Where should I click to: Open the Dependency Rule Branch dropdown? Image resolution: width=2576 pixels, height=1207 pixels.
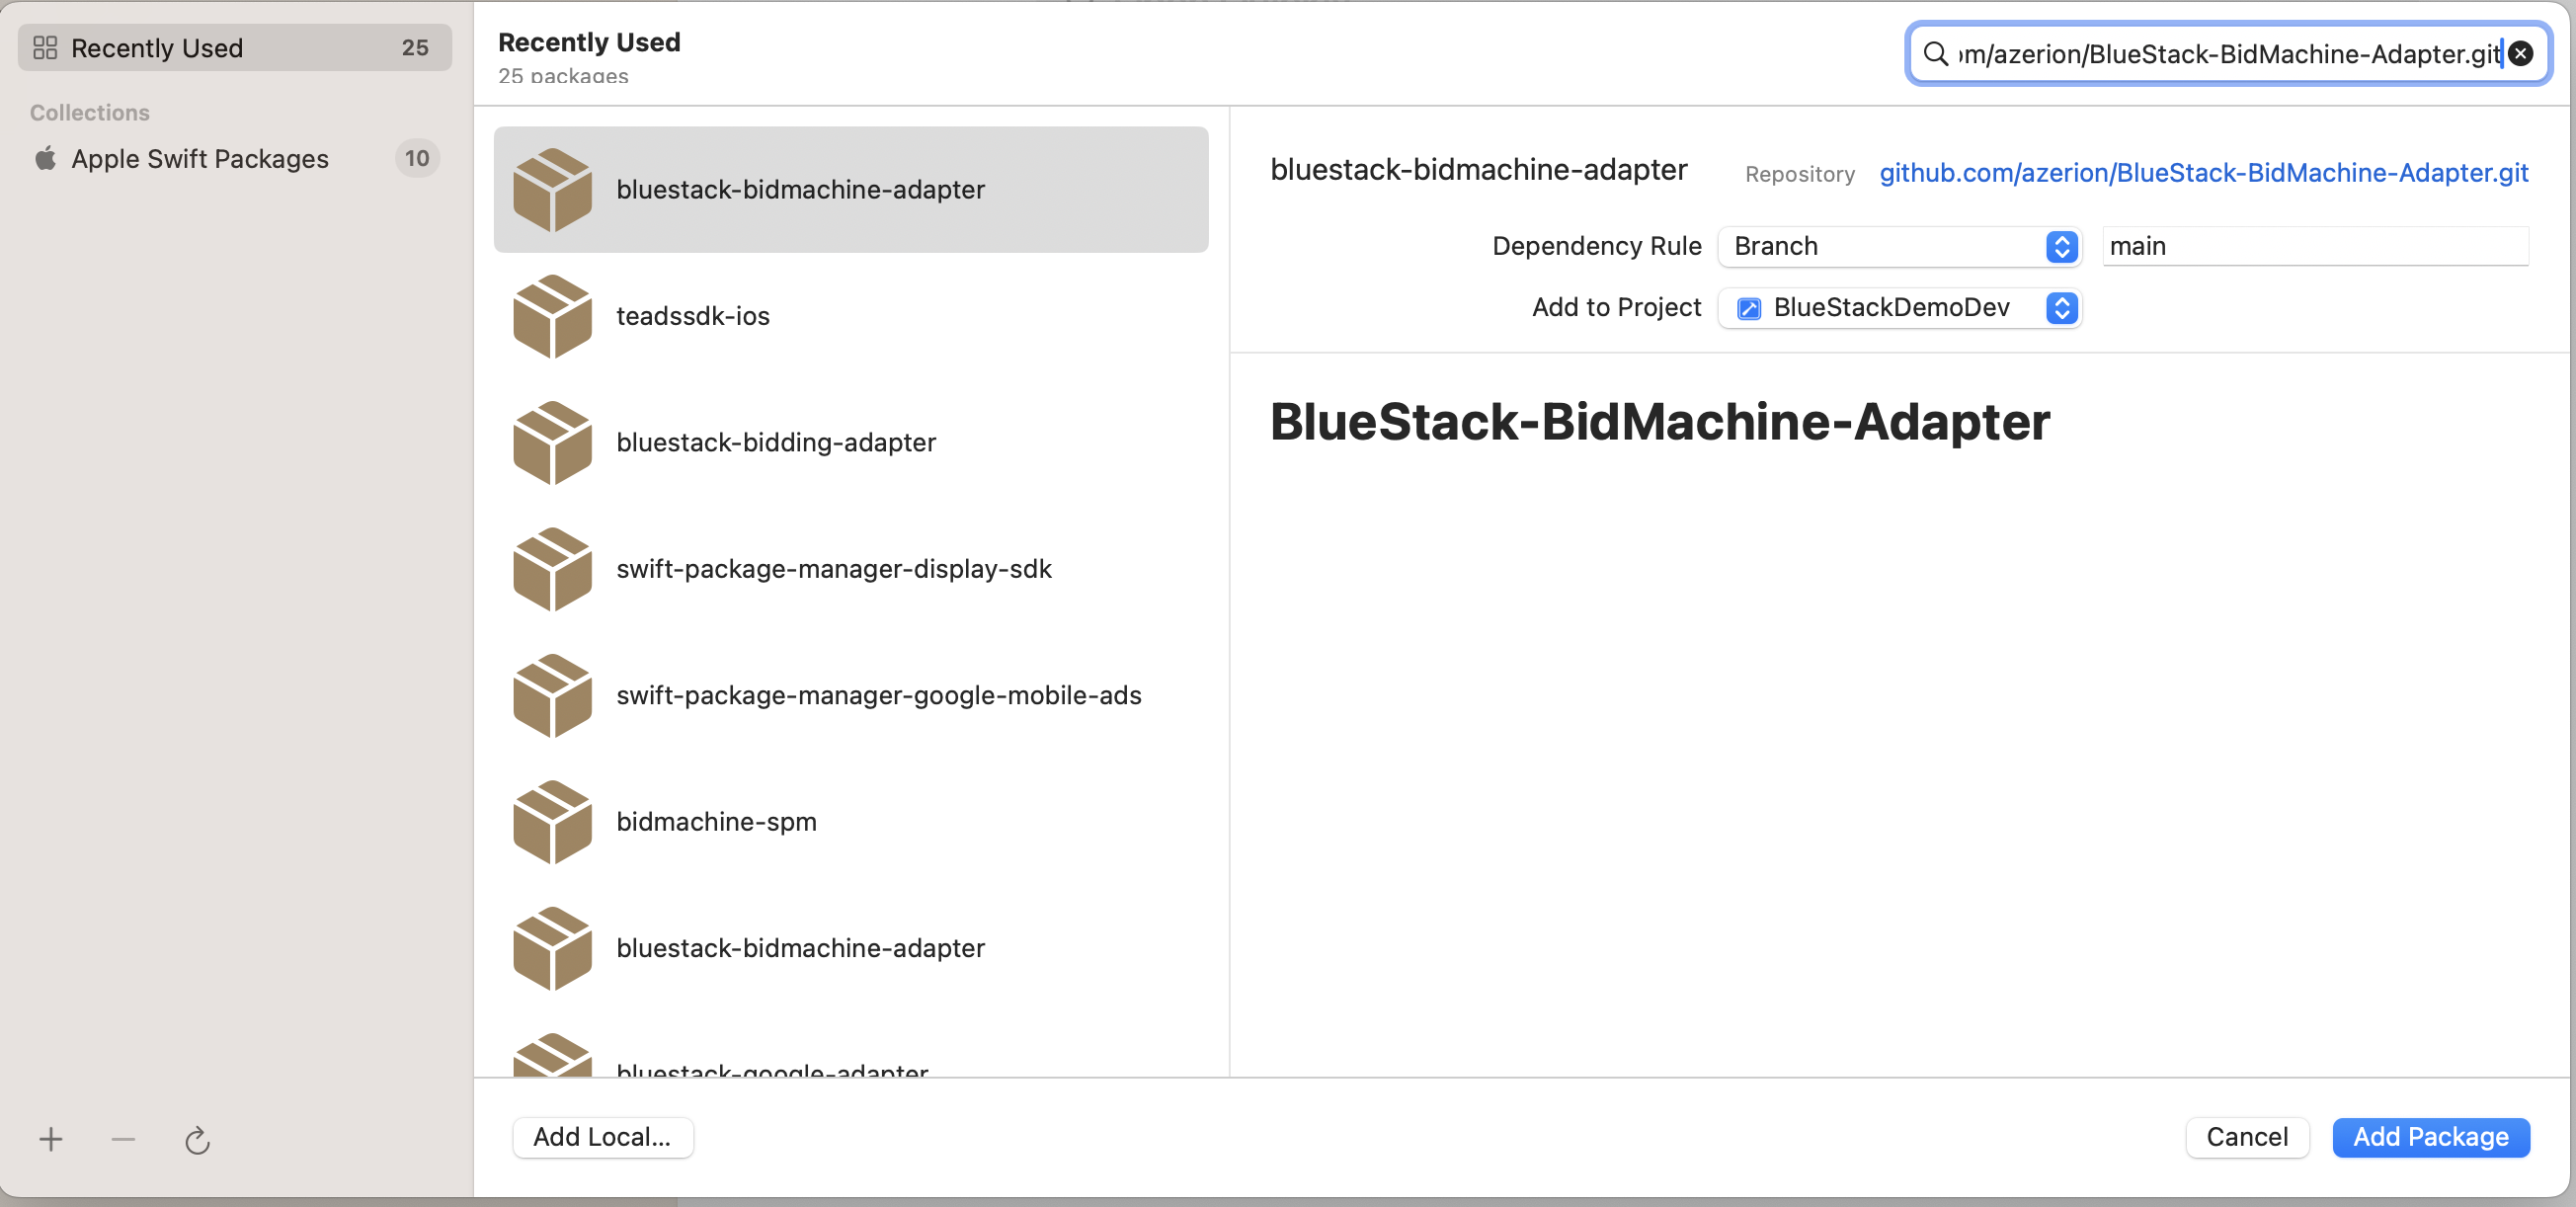(1899, 246)
